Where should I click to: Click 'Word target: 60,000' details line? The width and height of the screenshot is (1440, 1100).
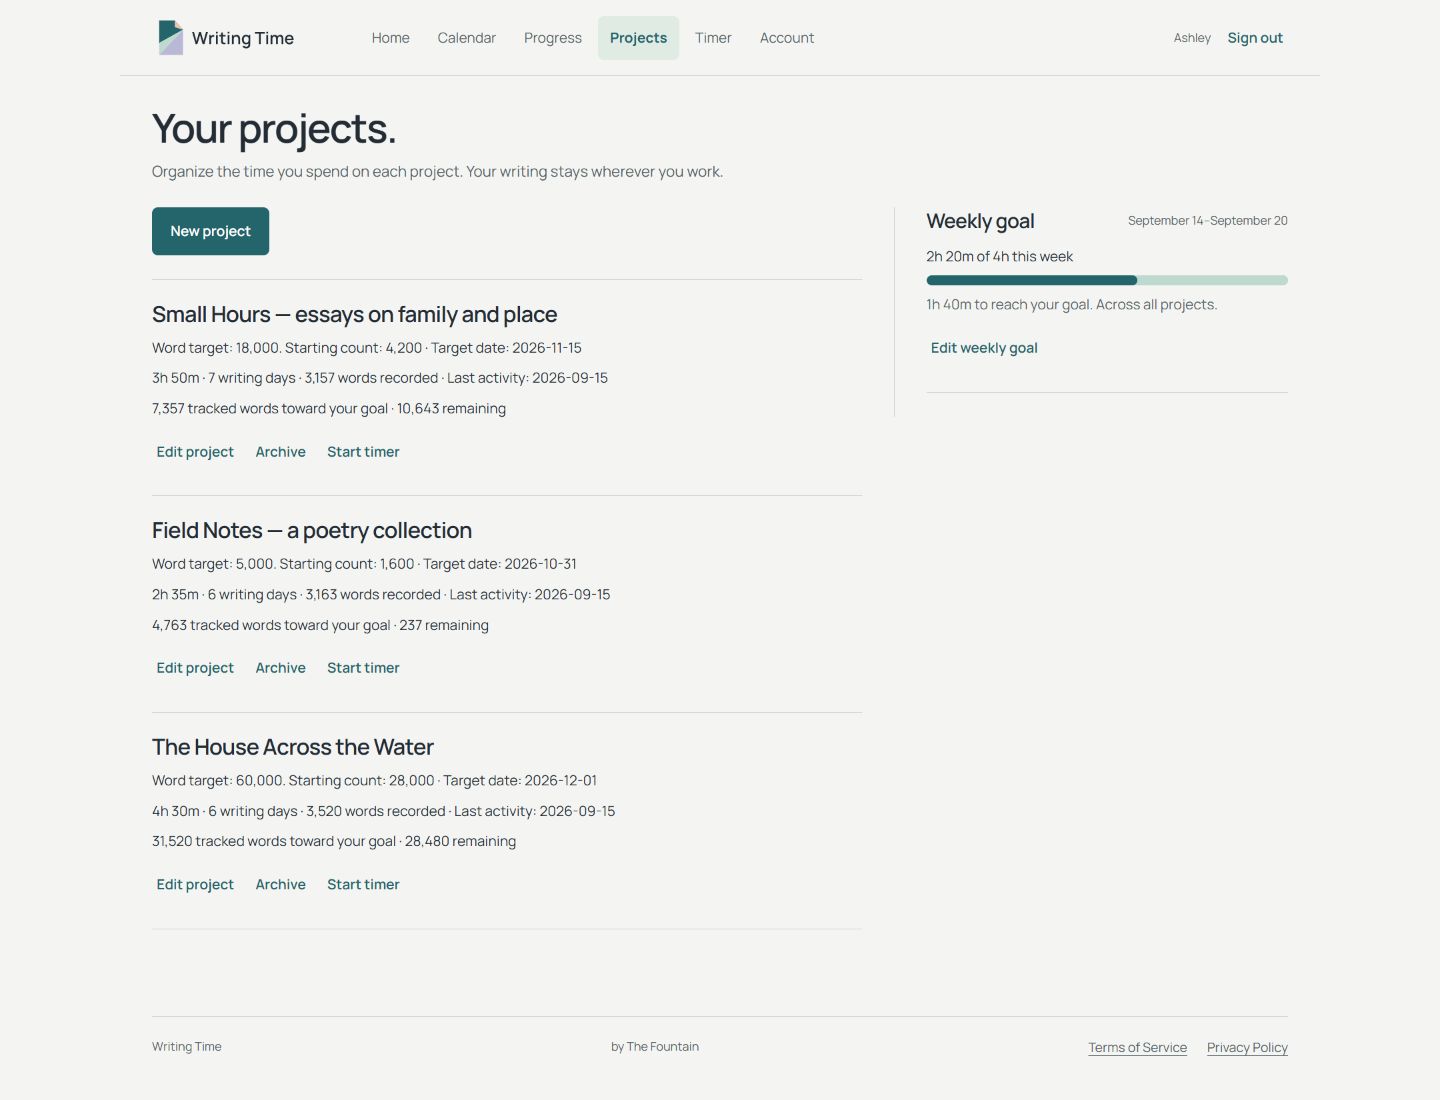tap(374, 781)
